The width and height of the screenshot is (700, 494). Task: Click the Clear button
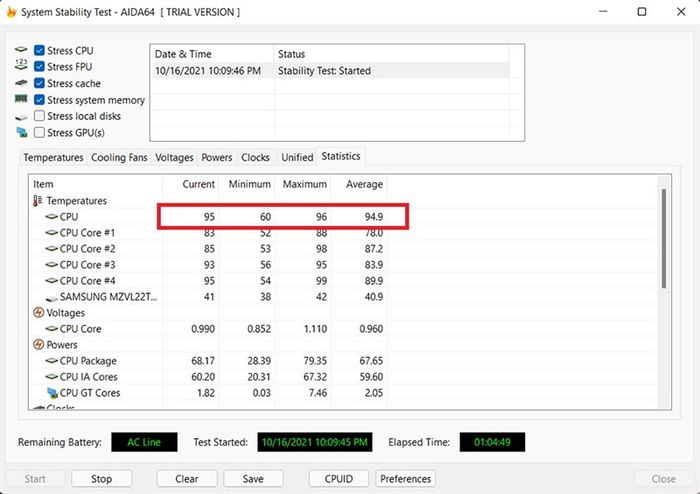(x=187, y=479)
